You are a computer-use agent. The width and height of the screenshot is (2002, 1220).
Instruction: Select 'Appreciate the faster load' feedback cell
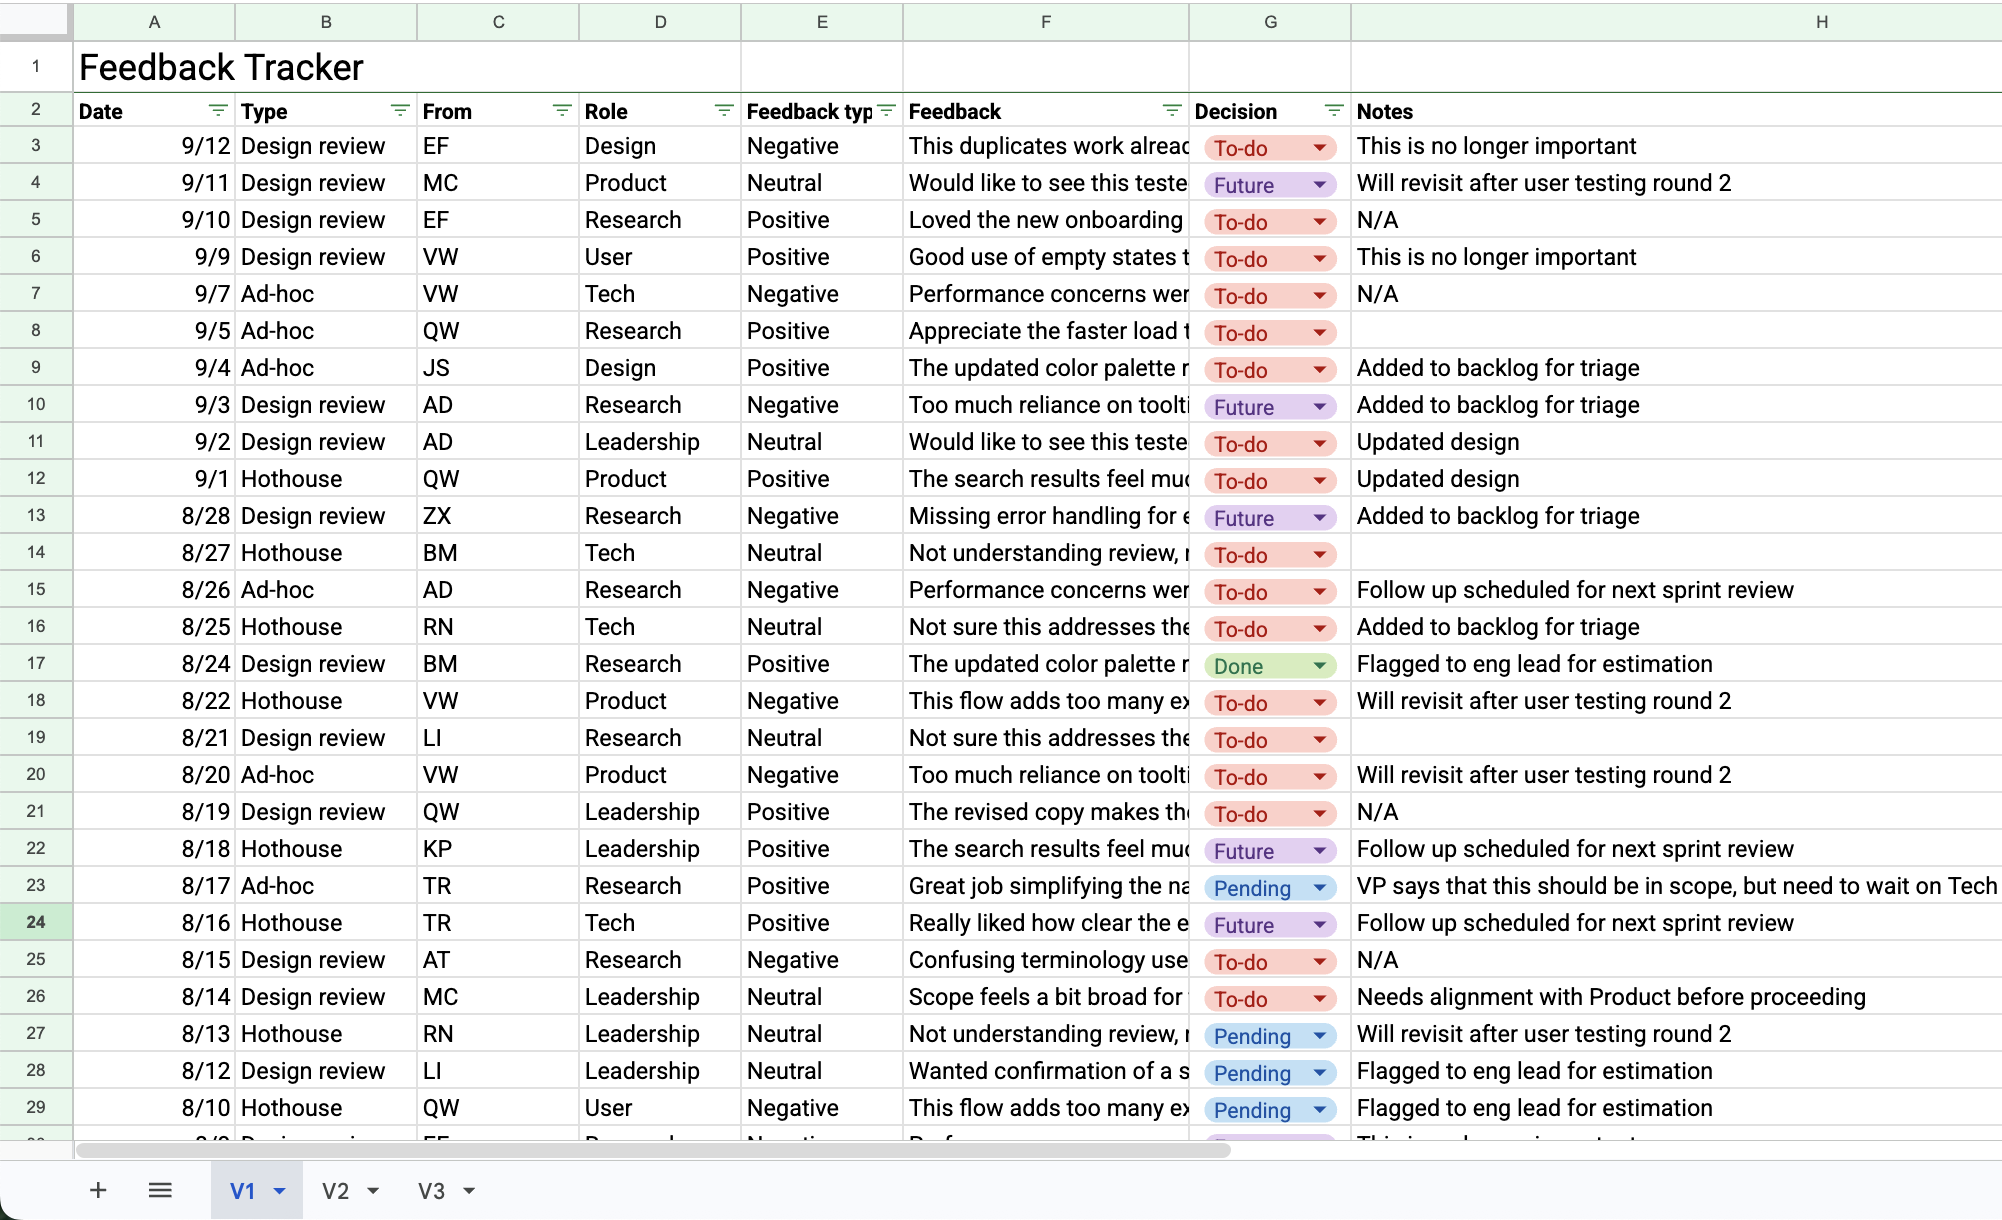click(1046, 330)
